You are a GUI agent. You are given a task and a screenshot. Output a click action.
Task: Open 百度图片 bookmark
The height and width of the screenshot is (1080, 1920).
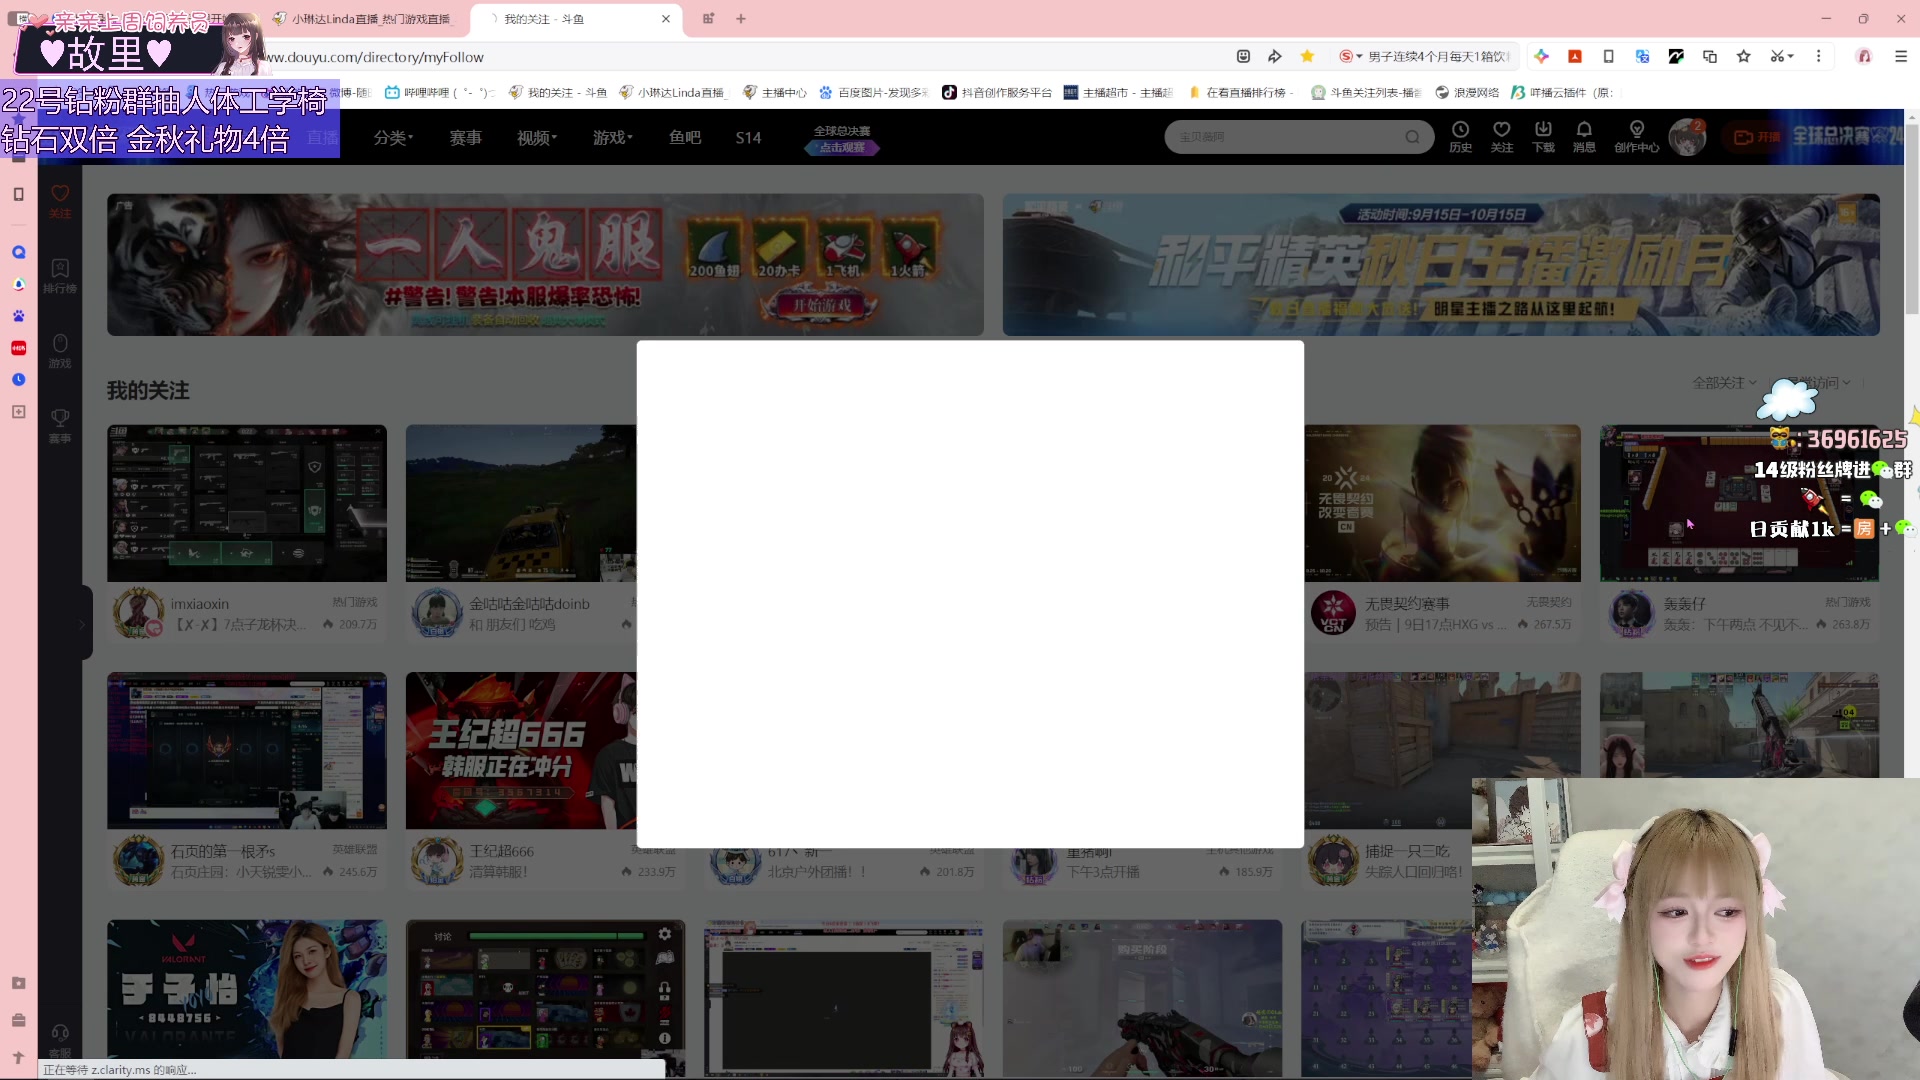pyautogui.click(x=874, y=92)
